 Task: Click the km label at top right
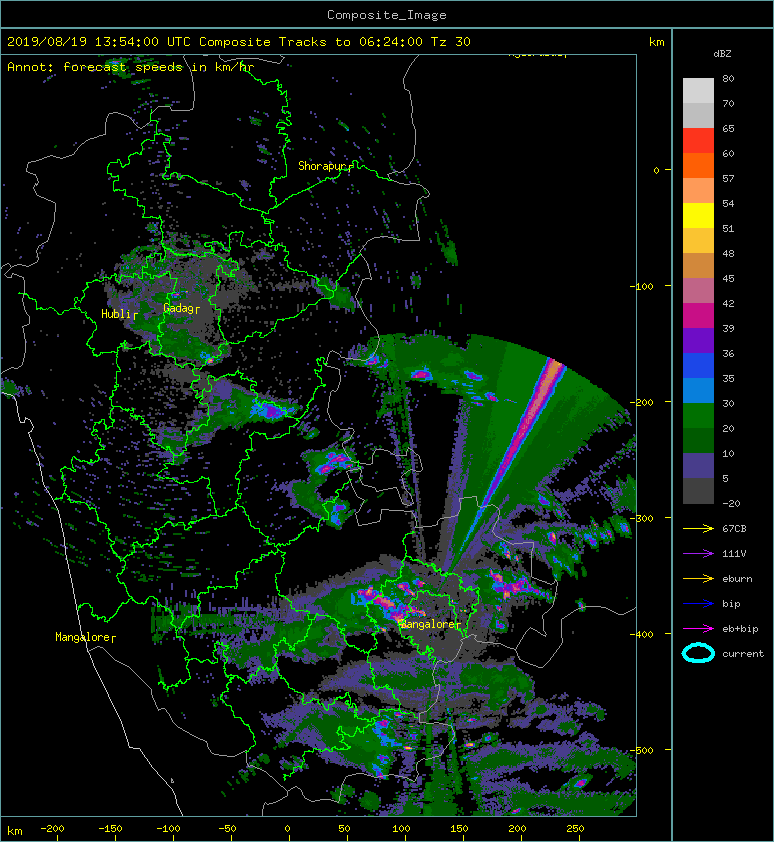657,42
